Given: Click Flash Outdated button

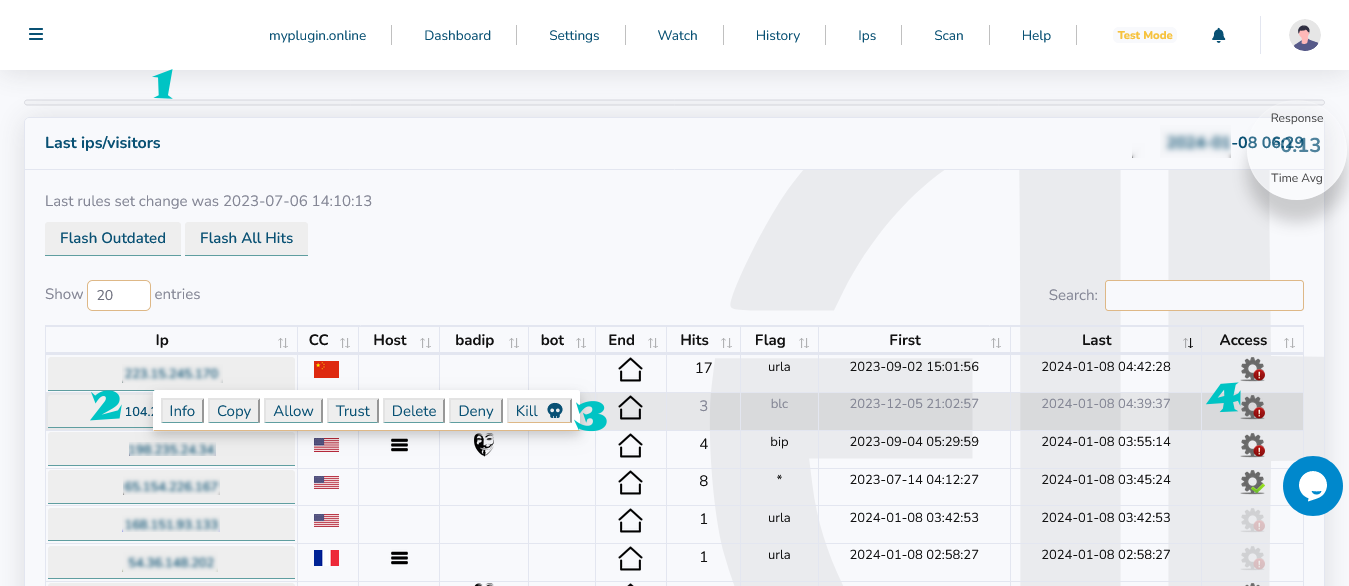Looking at the screenshot, I should (113, 238).
